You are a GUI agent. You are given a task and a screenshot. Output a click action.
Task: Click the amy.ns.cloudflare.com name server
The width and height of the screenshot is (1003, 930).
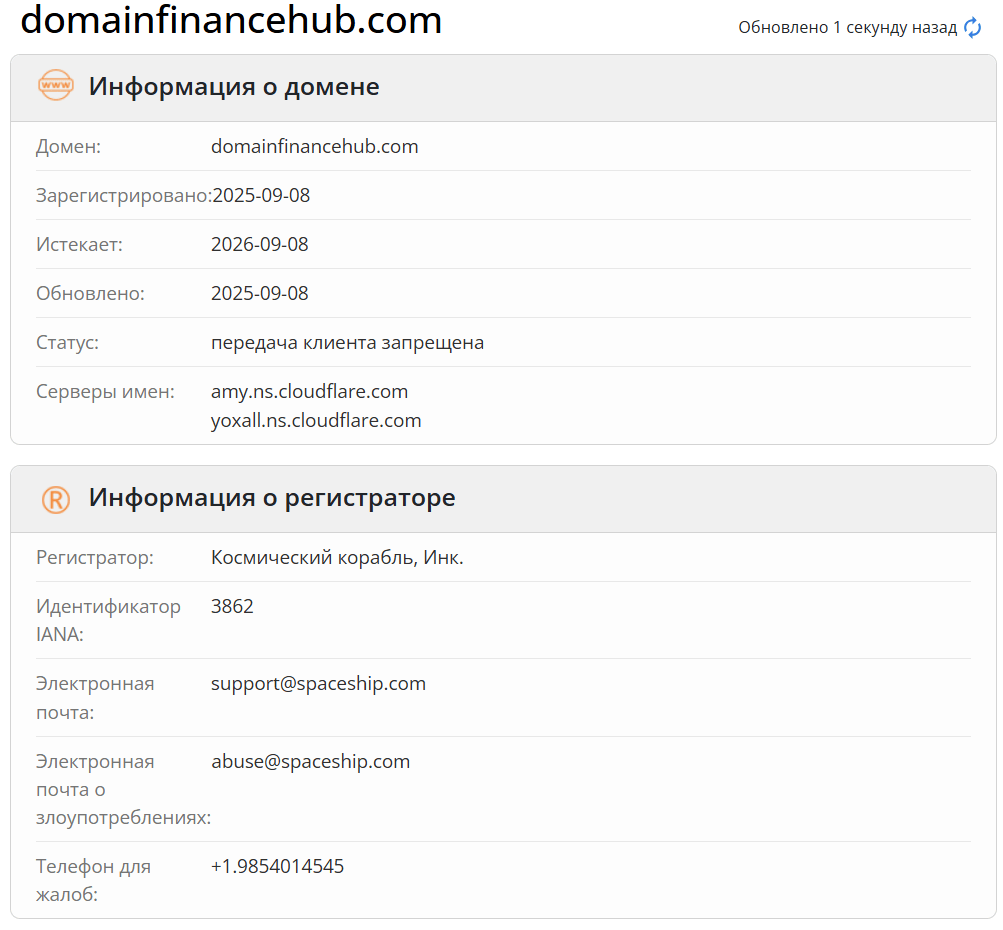pyautogui.click(x=309, y=391)
